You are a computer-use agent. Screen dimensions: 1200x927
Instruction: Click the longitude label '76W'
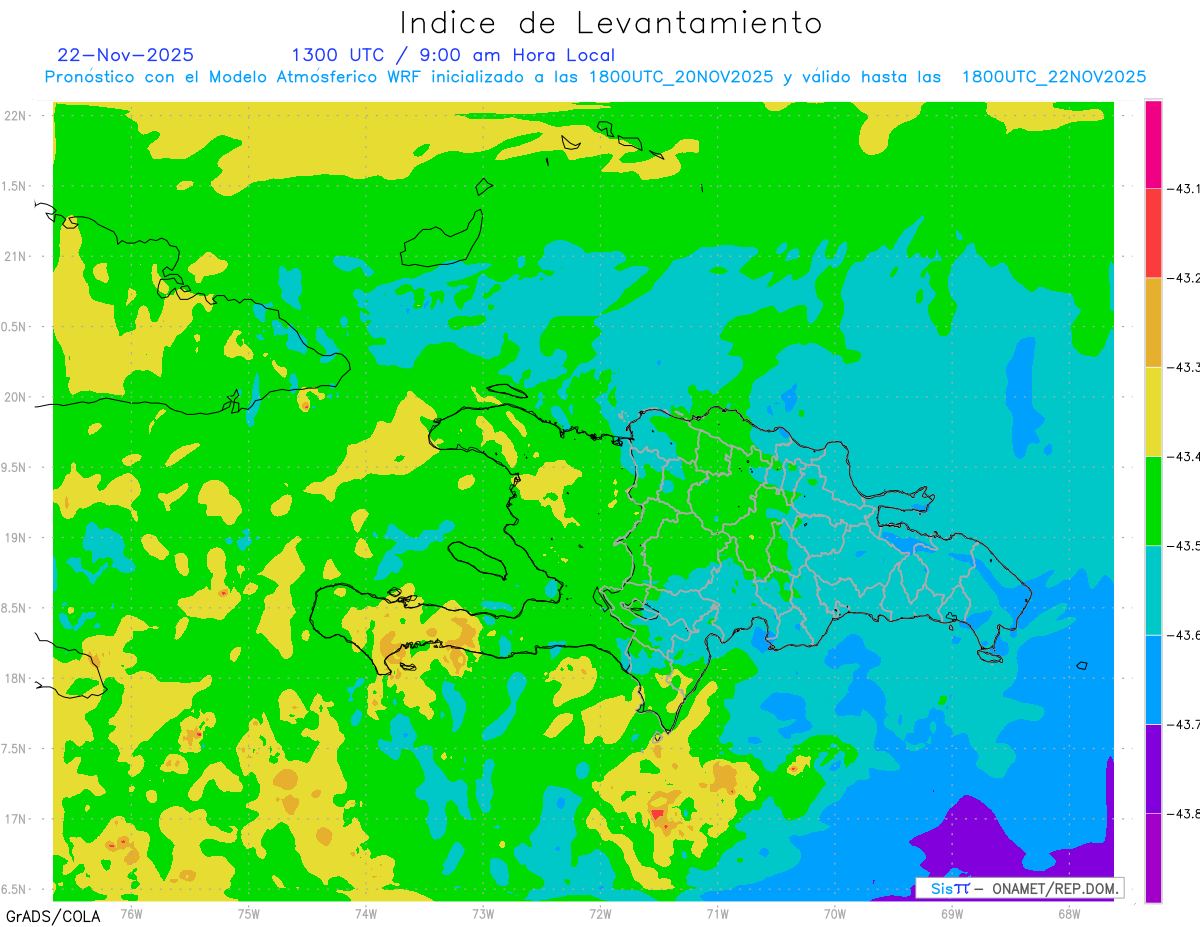(x=131, y=913)
